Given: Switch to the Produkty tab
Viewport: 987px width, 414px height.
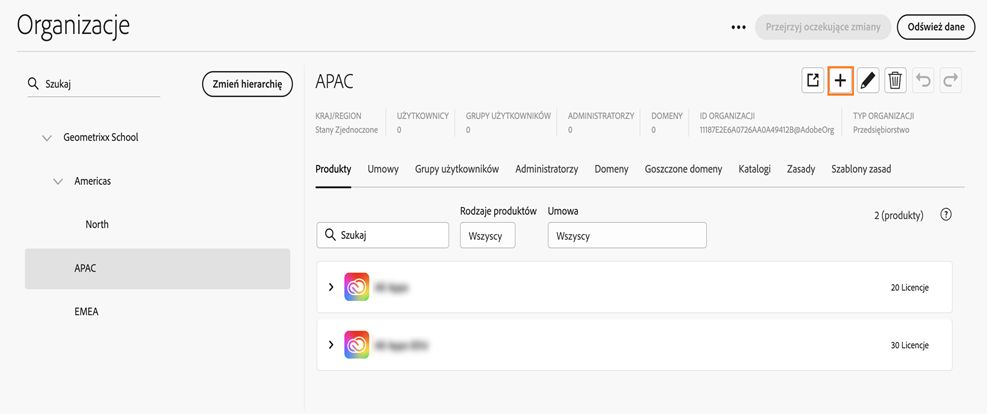Looking at the screenshot, I should click(x=333, y=169).
